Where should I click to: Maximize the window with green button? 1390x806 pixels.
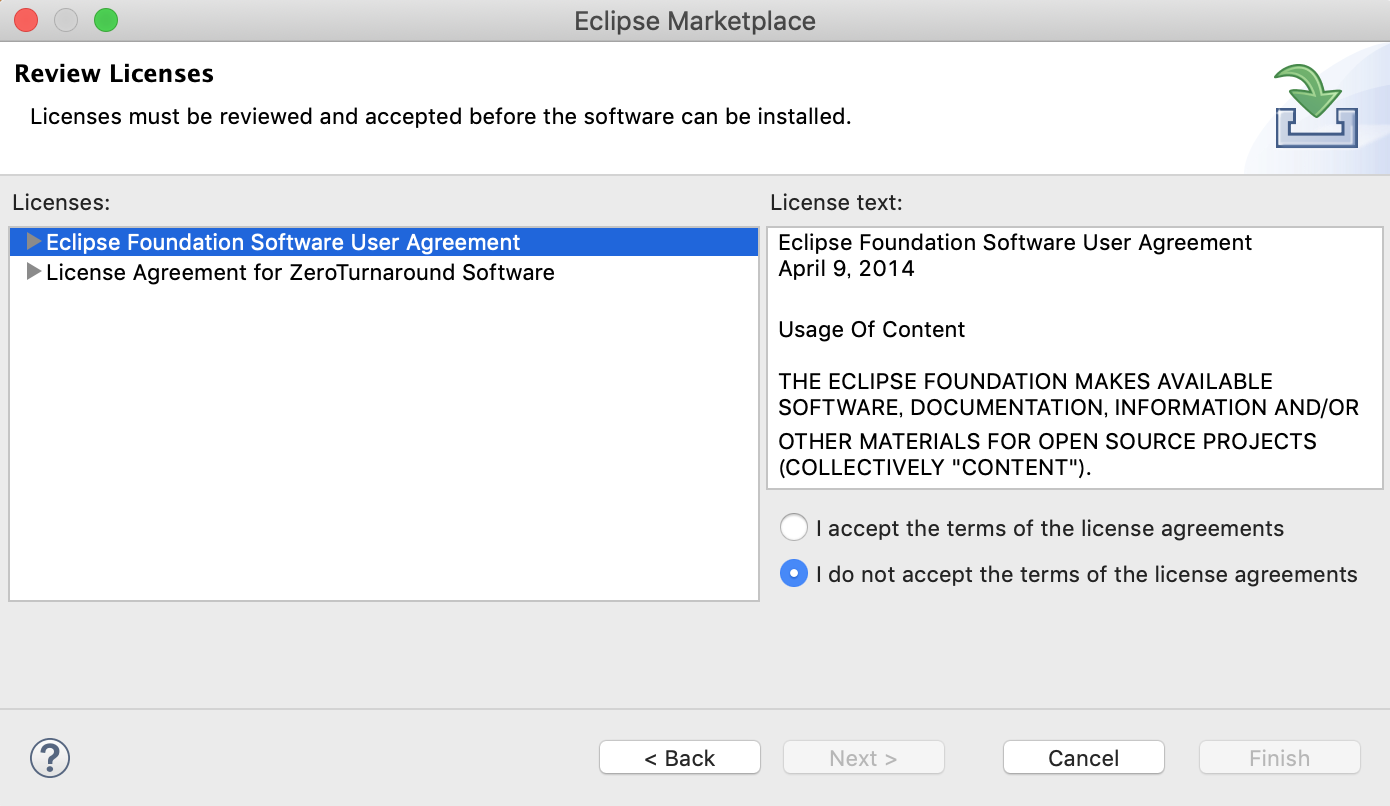tap(105, 20)
